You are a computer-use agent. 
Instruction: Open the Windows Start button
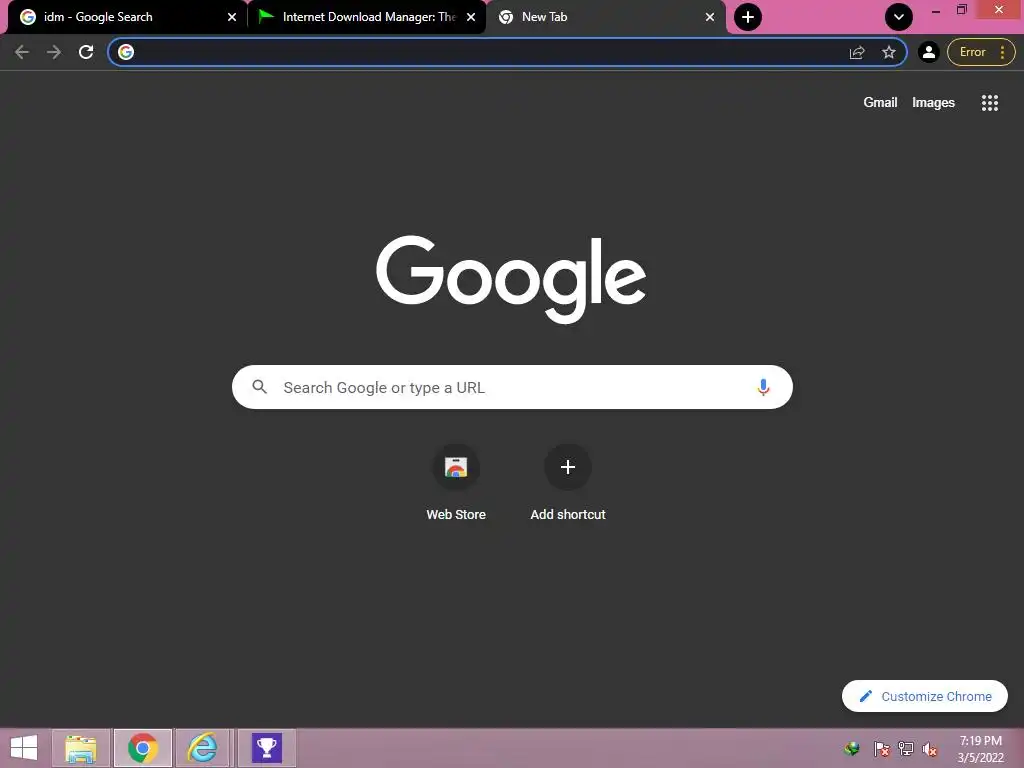24,748
